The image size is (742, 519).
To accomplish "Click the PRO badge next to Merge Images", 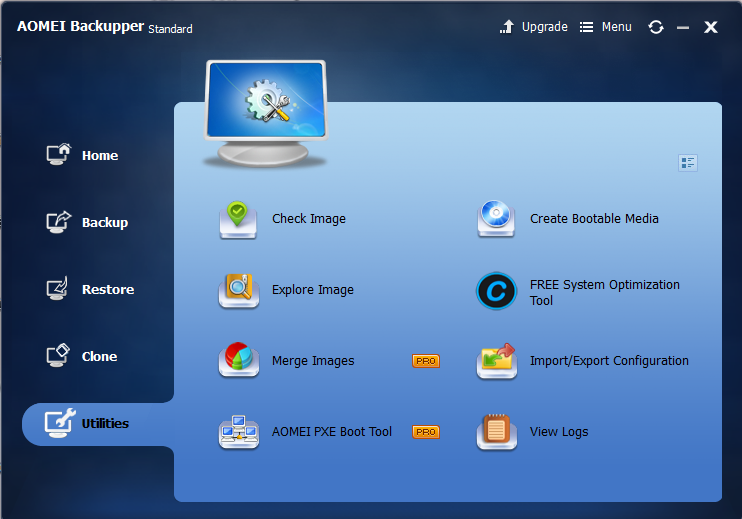I will 426,361.
